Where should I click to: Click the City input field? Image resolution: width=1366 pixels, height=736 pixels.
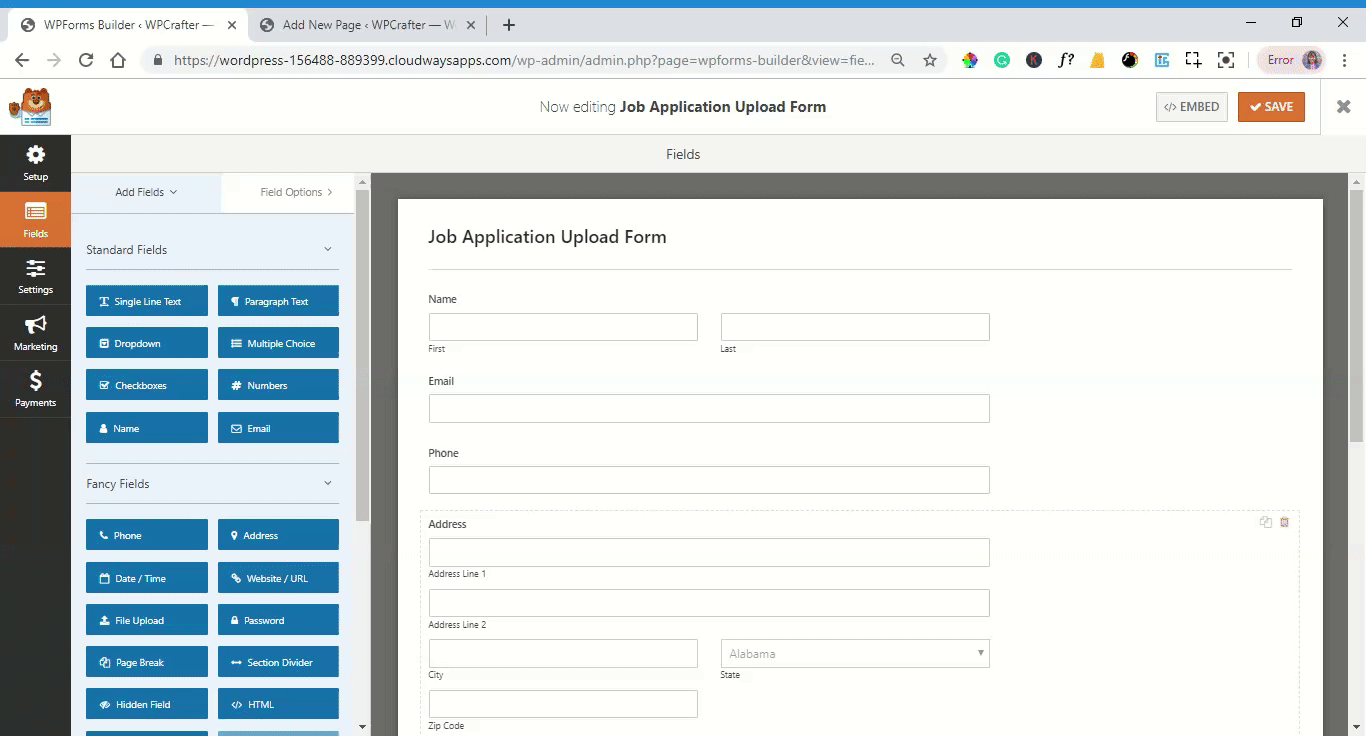(x=563, y=653)
